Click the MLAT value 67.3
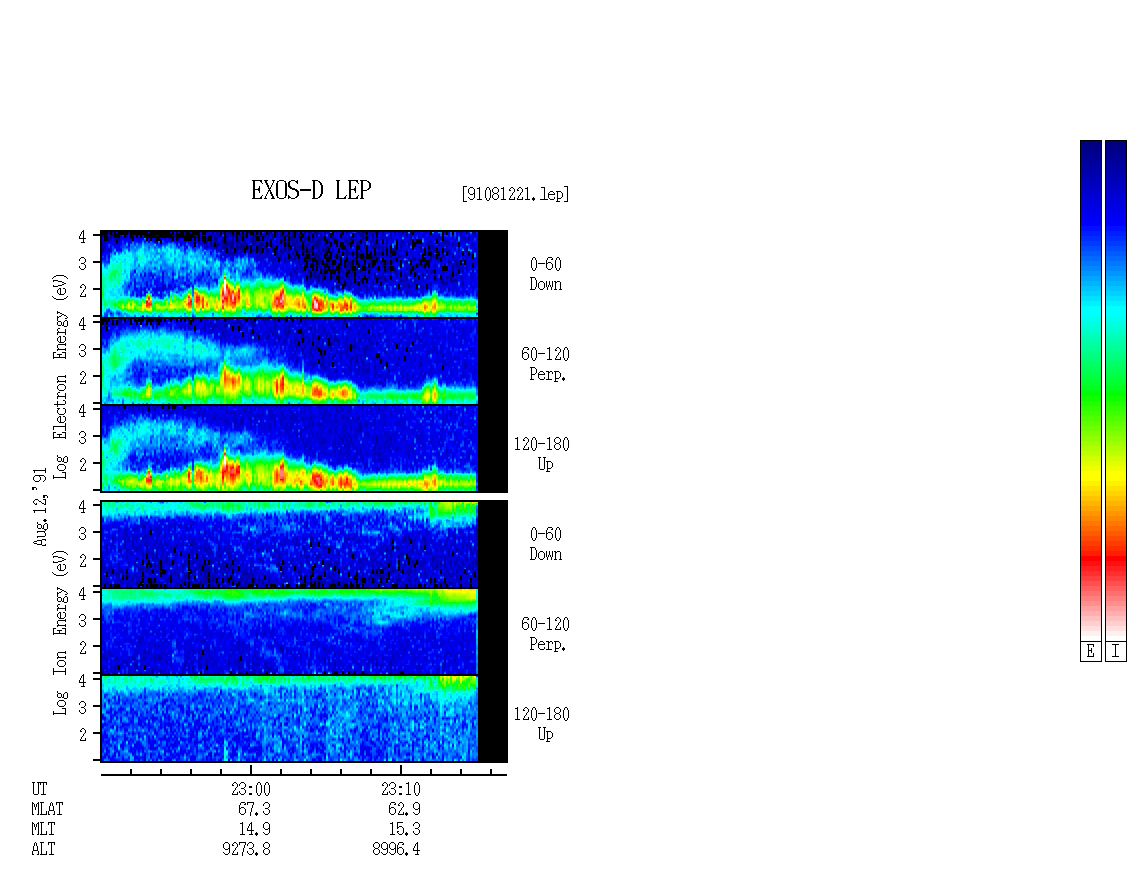The width and height of the screenshot is (1130, 875). 254,809
